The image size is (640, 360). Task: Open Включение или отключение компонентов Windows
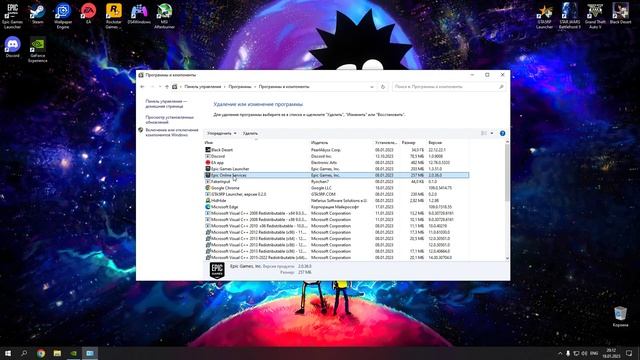click(x=172, y=132)
